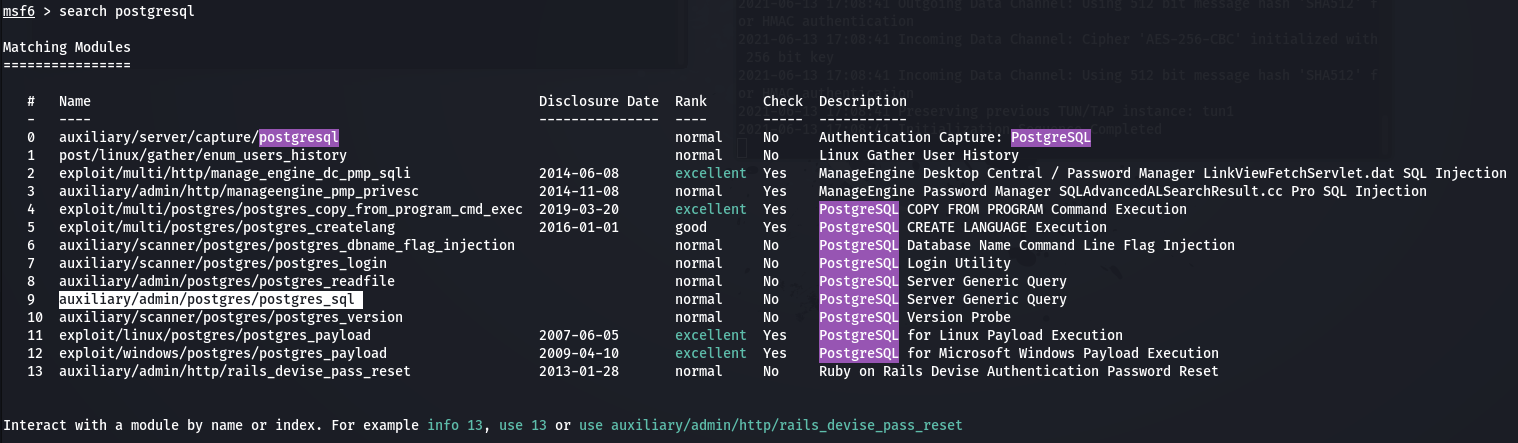
Task: Click the 'Name' column header
Action: click(75, 101)
